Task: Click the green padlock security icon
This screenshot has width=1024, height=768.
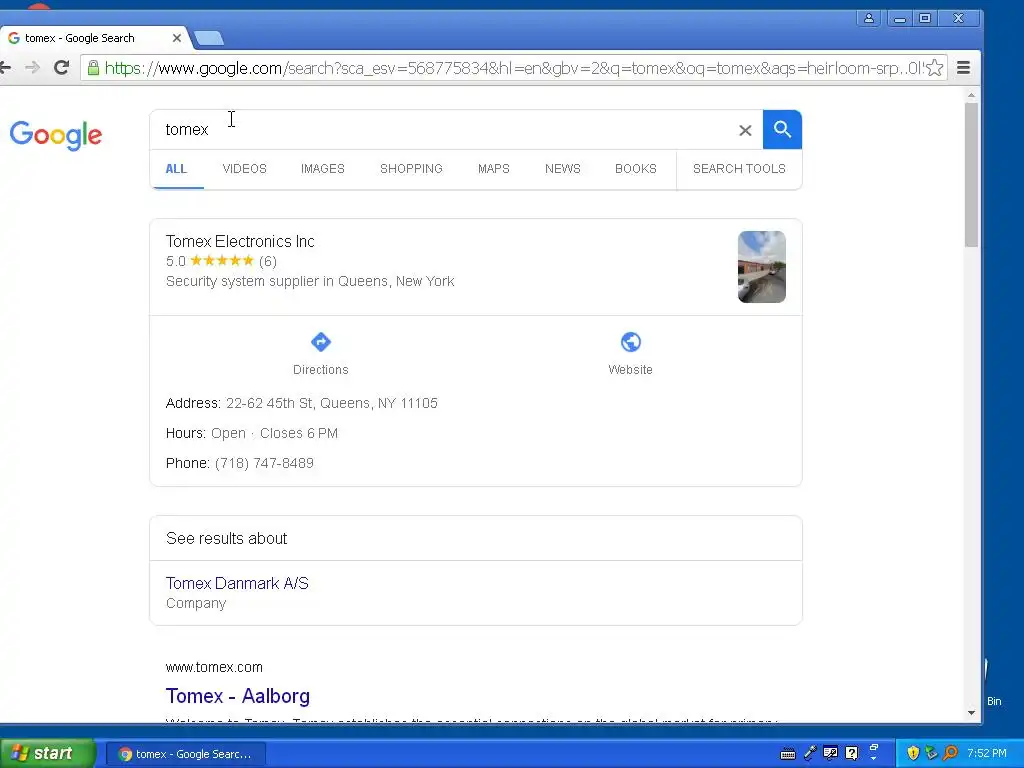Action: pos(93,68)
